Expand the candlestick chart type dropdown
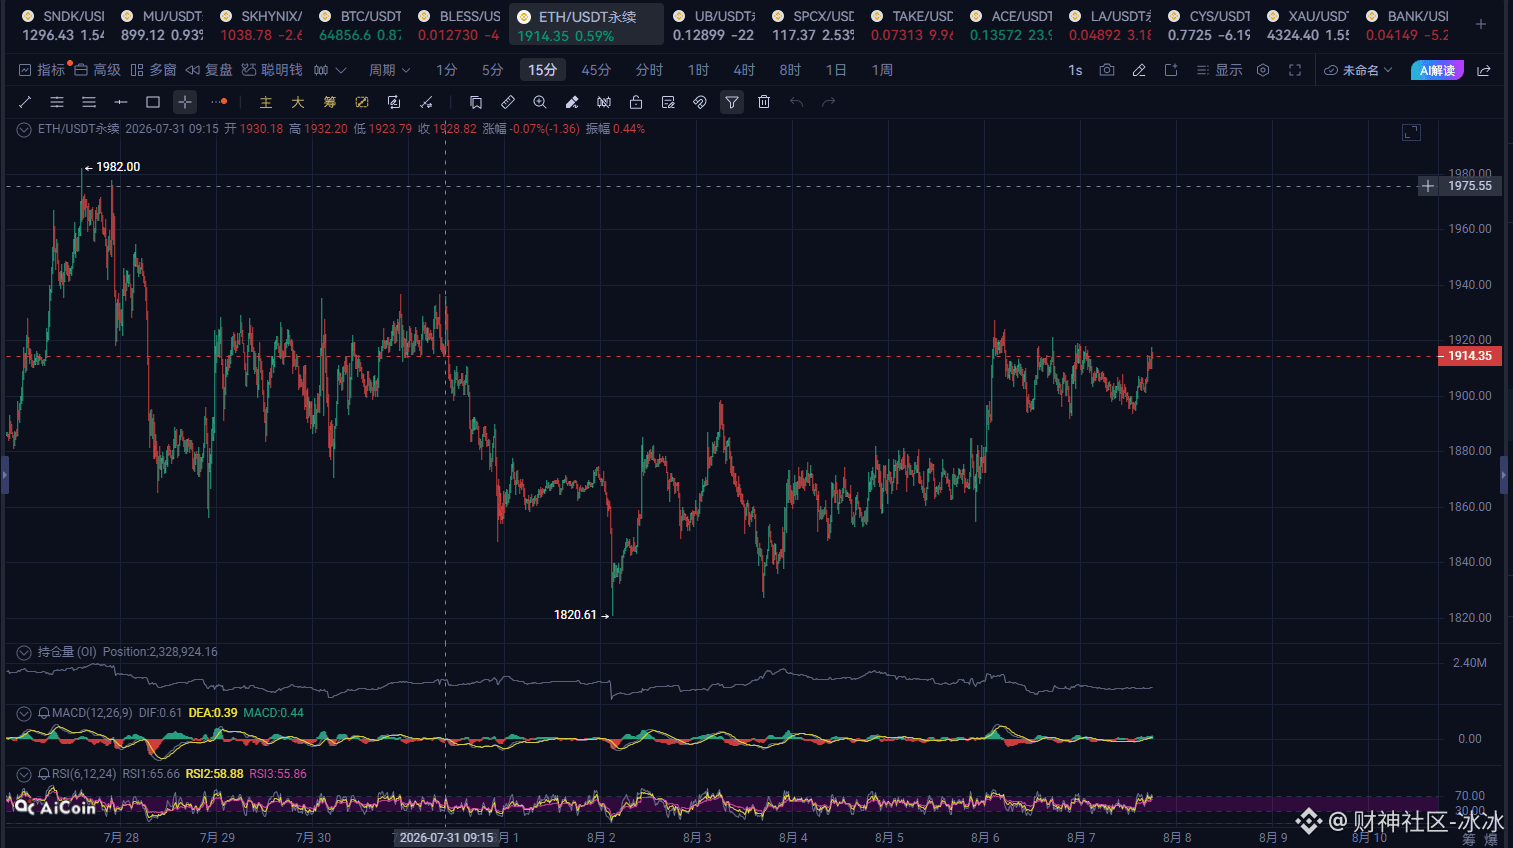This screenshot has width=1513, height=848. click(x=330, y=70)
